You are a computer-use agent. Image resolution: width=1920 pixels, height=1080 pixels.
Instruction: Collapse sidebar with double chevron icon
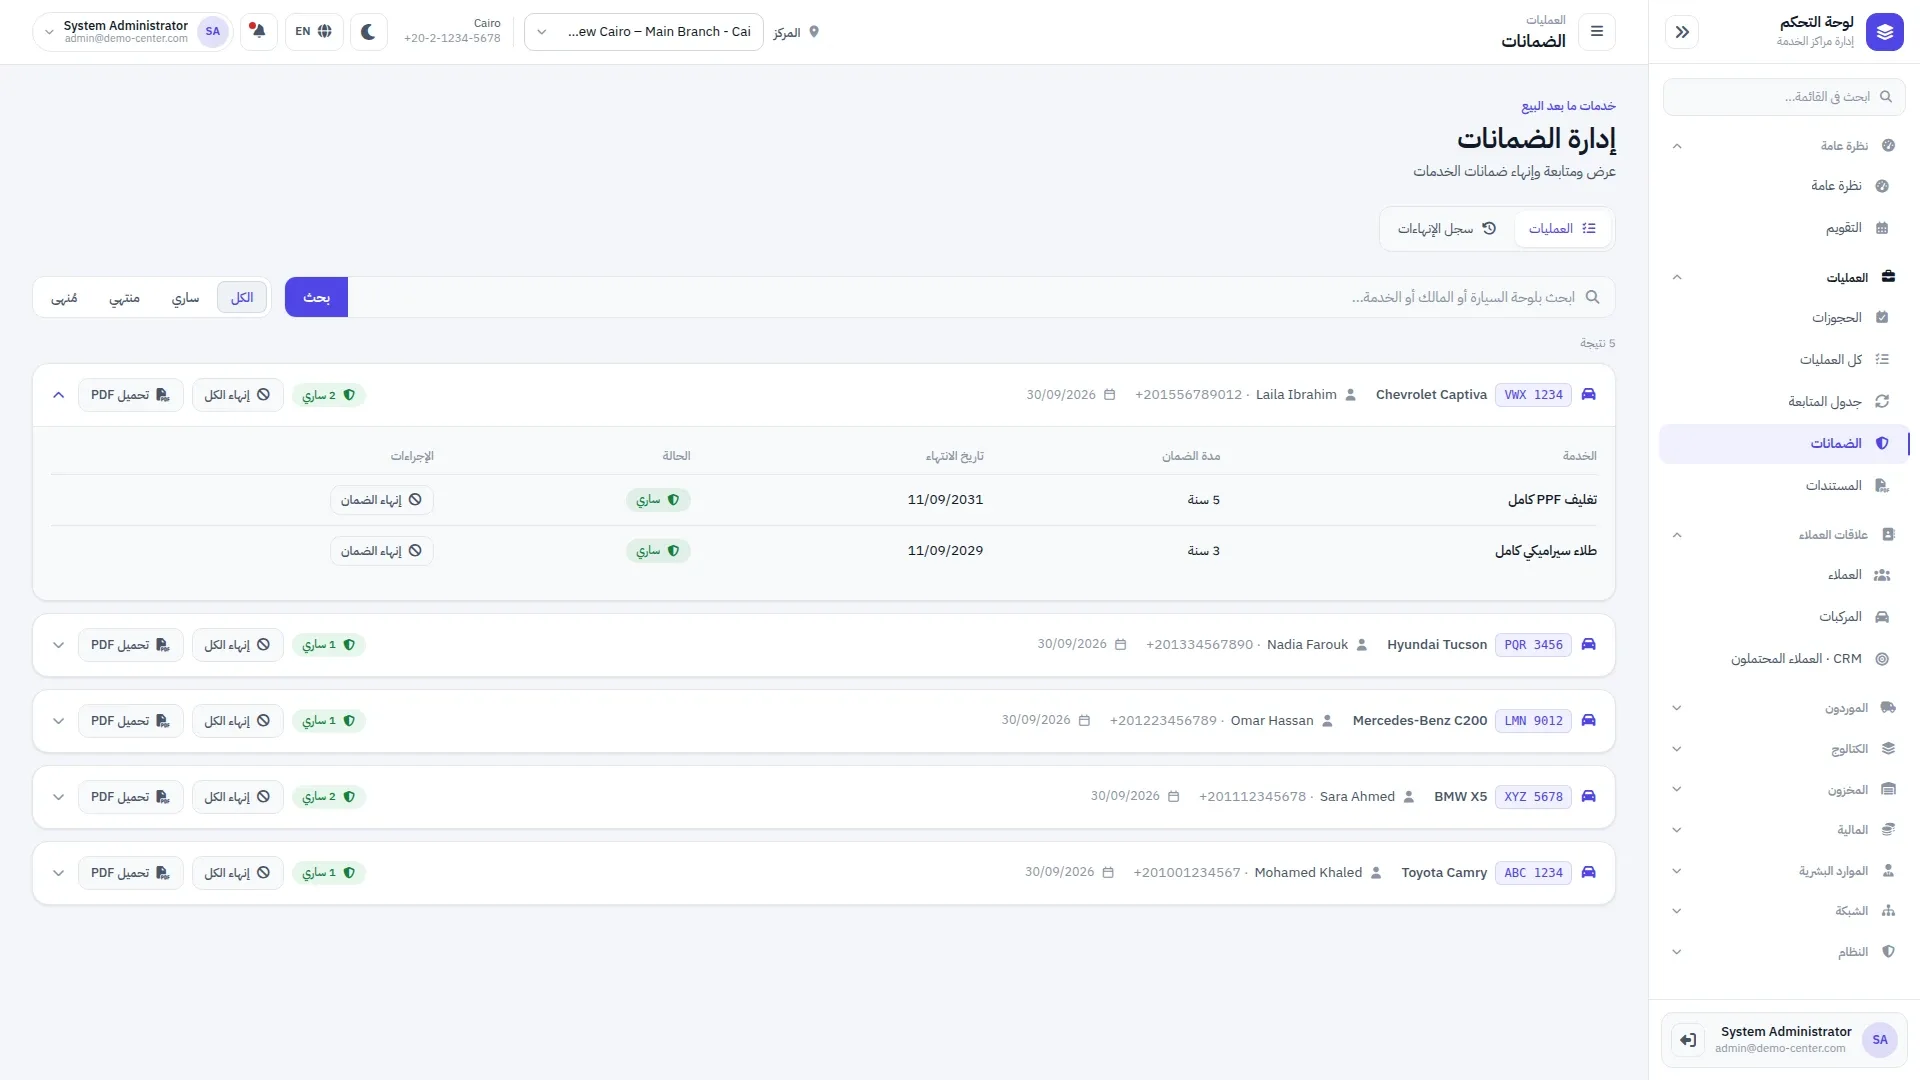tap(1682, 32)
